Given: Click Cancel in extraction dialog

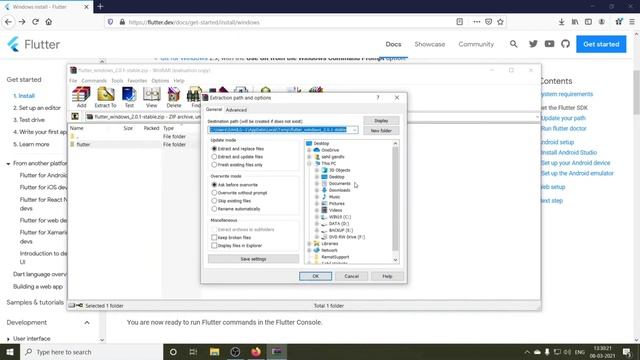Looking at the screenshot, I should [x=351, y=276].
